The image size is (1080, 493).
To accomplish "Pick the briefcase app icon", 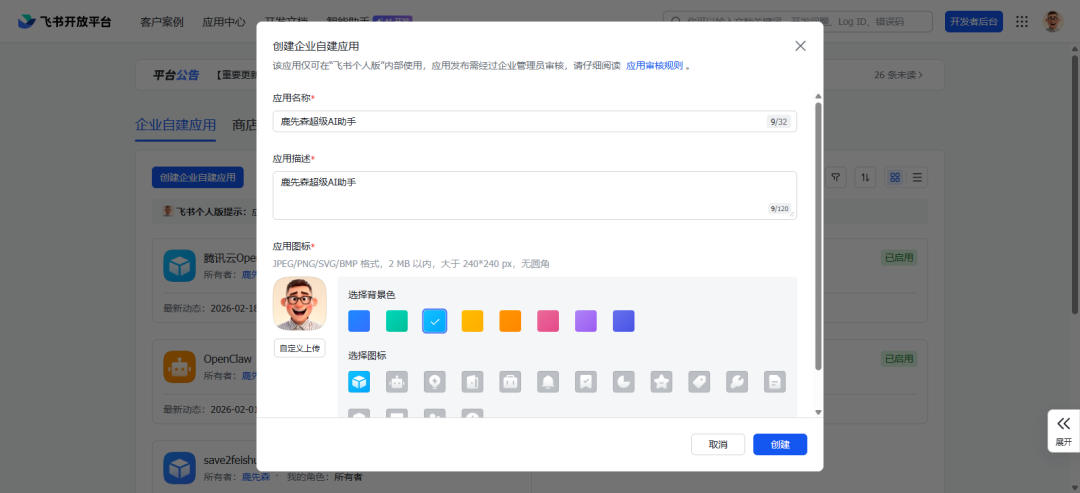I will [x=510, y=381].
